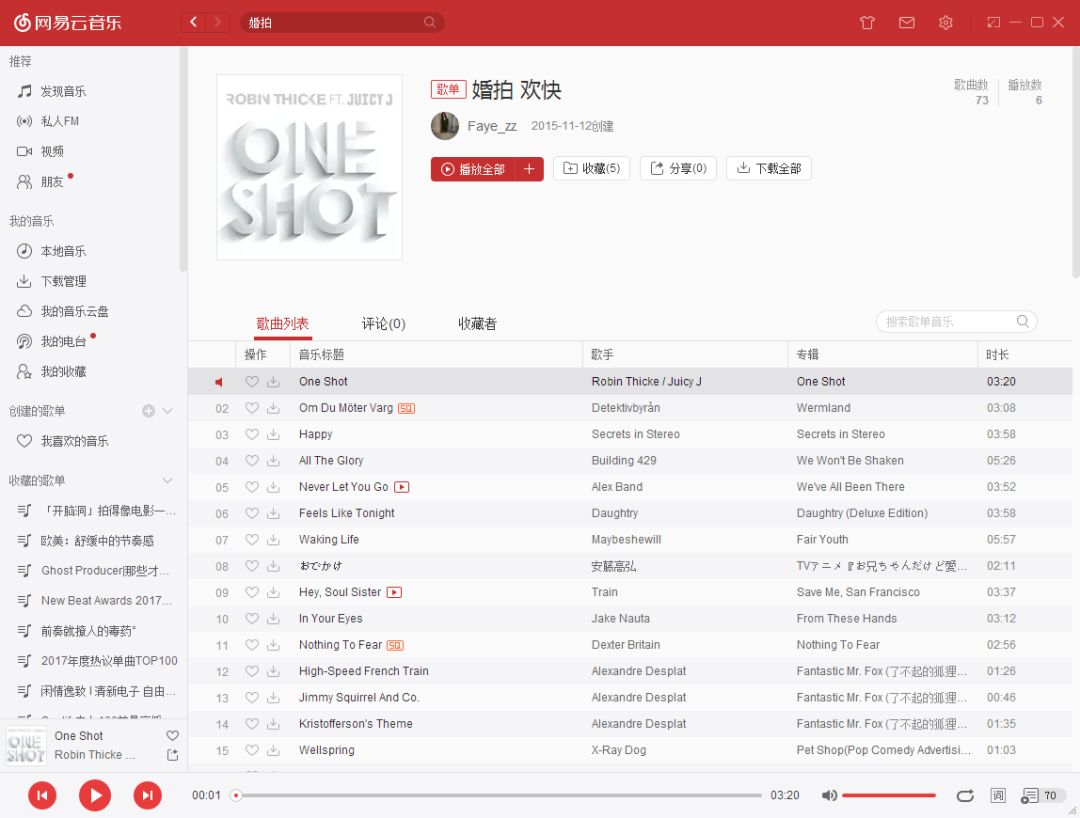Collapse the 收藏的歌单 section
The width and height of the screenshot is (1080, 818).
coord(167,480)
